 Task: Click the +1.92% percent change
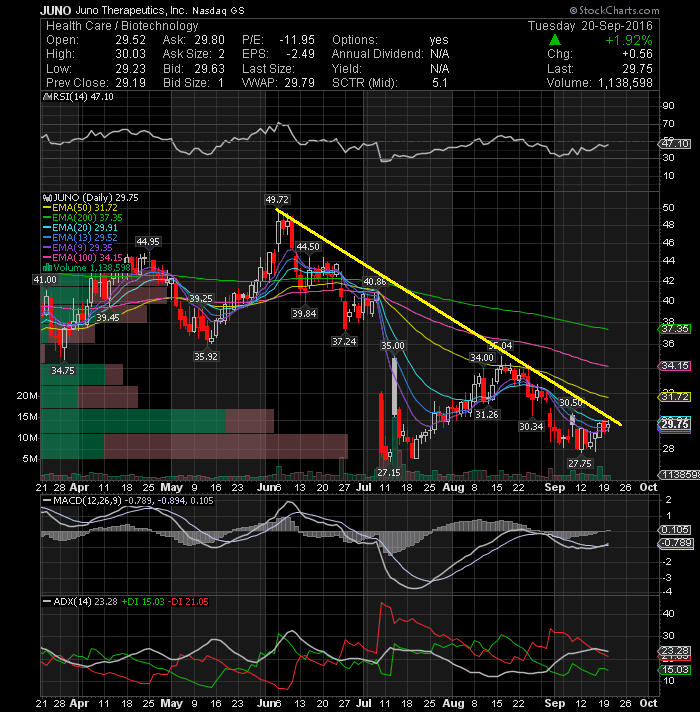pos(629,40)
